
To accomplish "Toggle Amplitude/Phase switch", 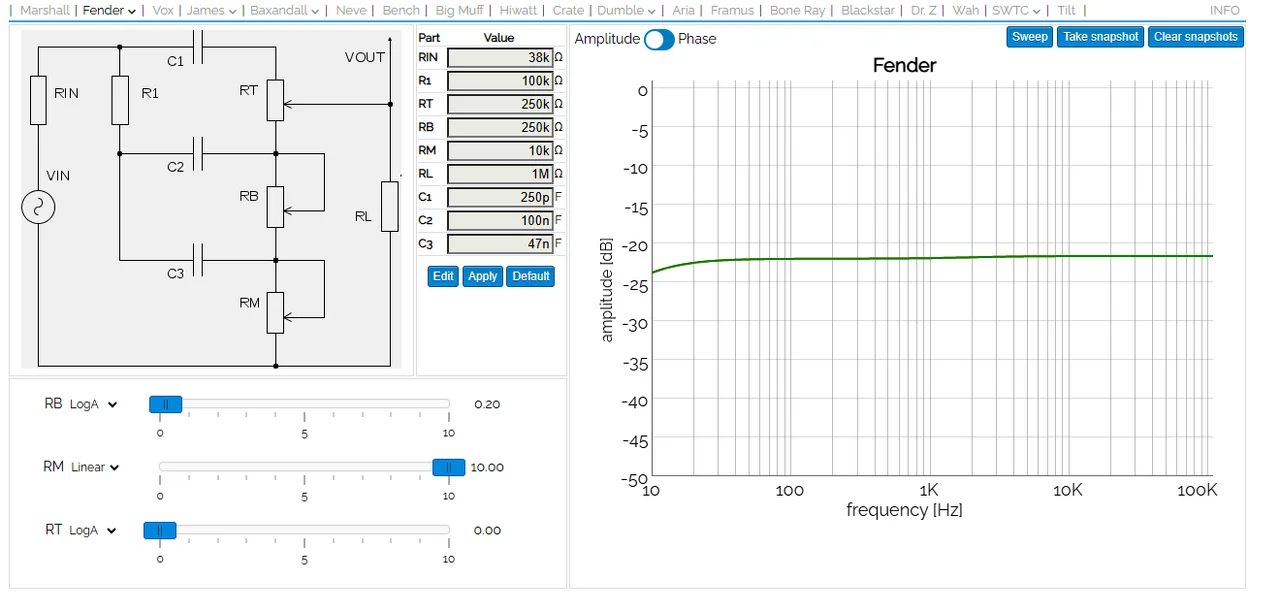I will click(658, 39).
